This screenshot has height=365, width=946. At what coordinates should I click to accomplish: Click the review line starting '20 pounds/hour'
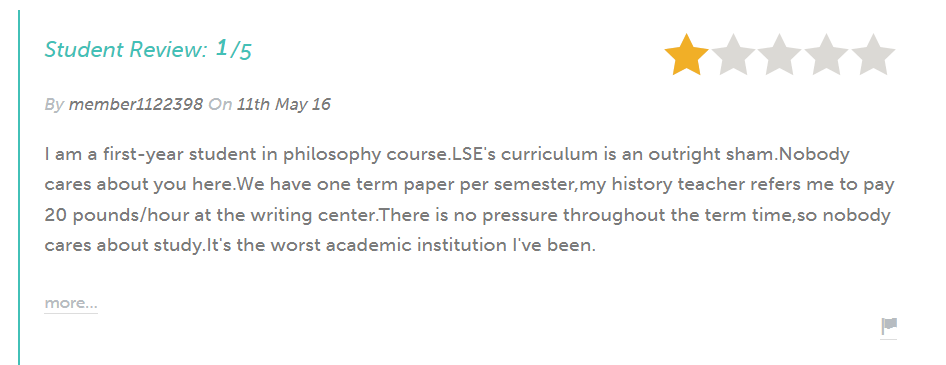[x=468, y=215]
